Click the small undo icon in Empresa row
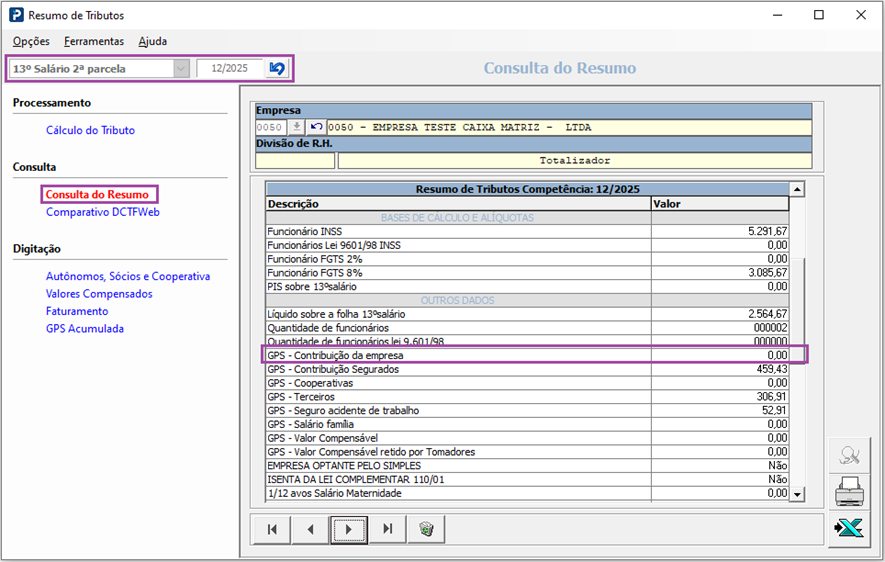885x562 pixels. 316,127
